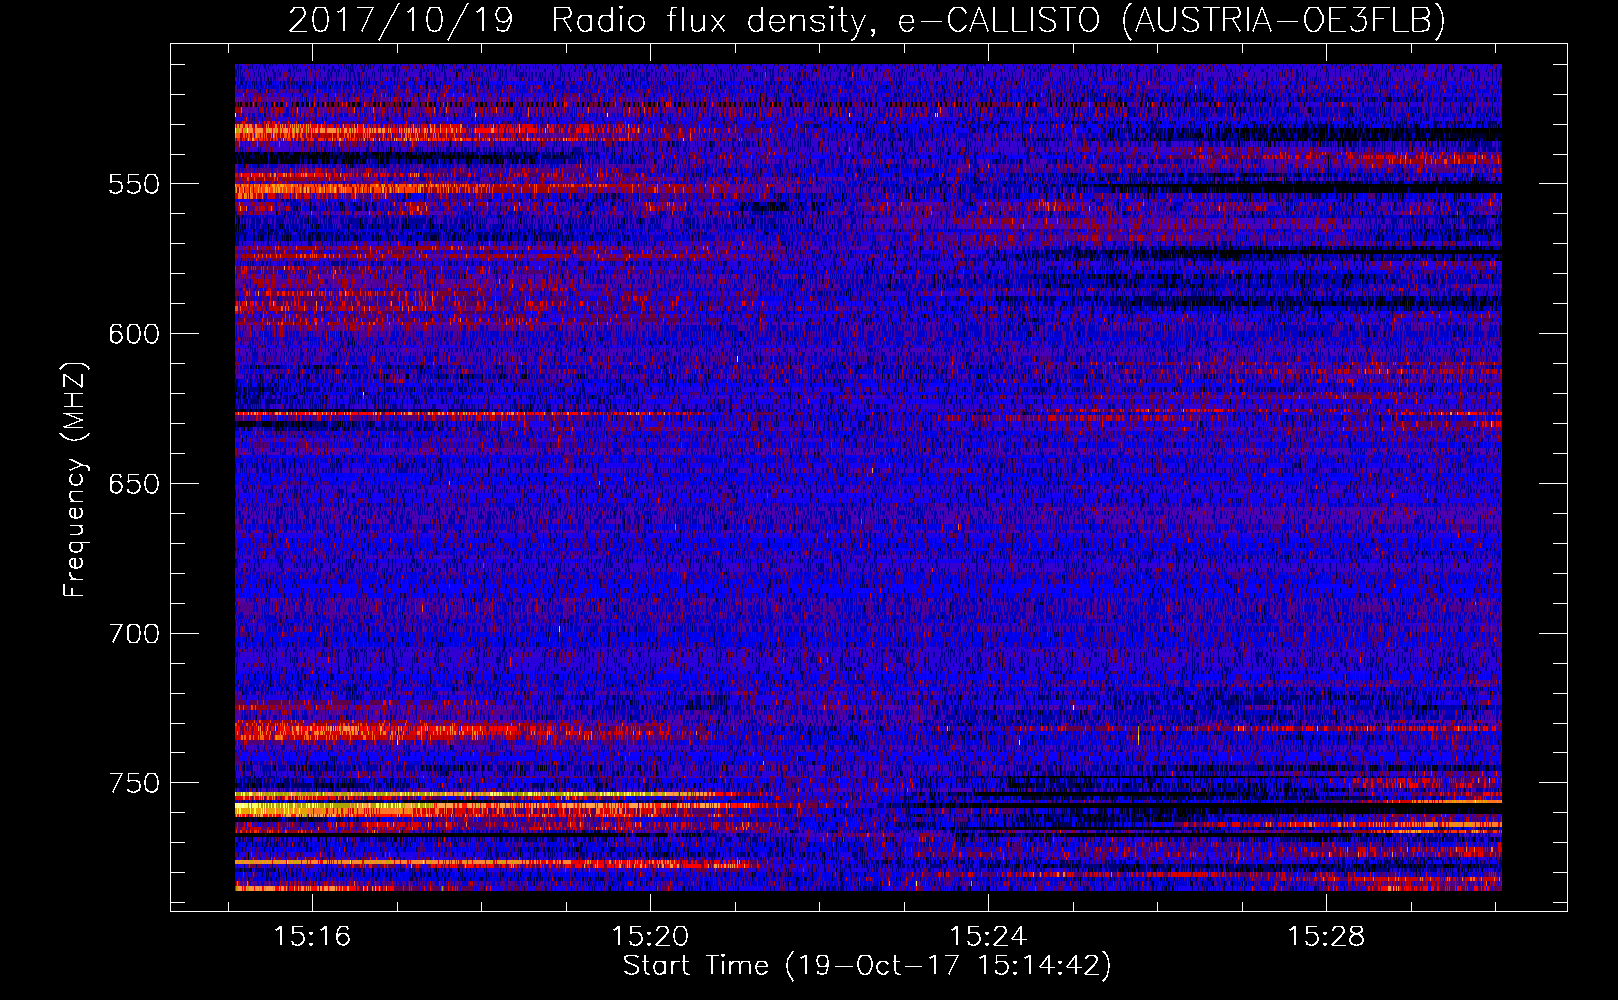Click the '15:20' time axis label
Screen dimensions: 1618x1000
[651, 937]
